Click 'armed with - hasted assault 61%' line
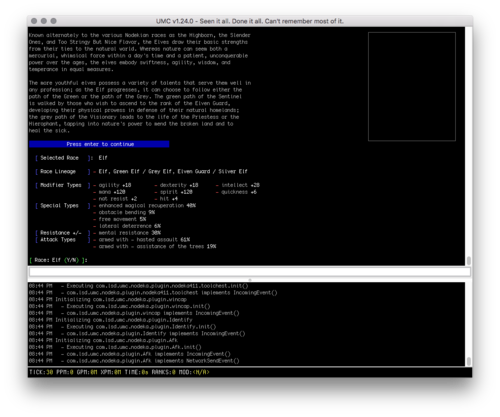 (x=144, y=239)
